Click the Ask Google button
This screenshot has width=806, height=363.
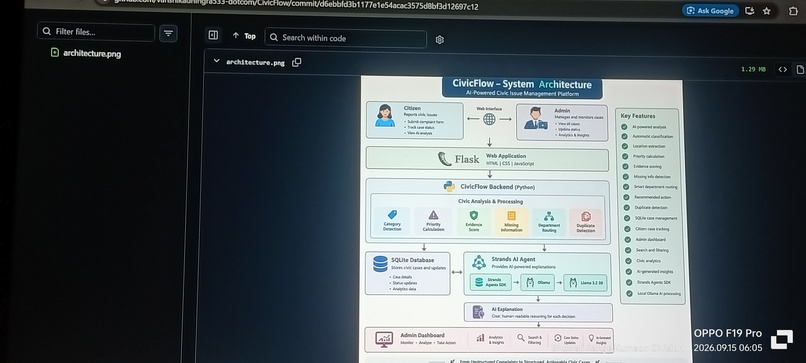click(x=710, y=10)
